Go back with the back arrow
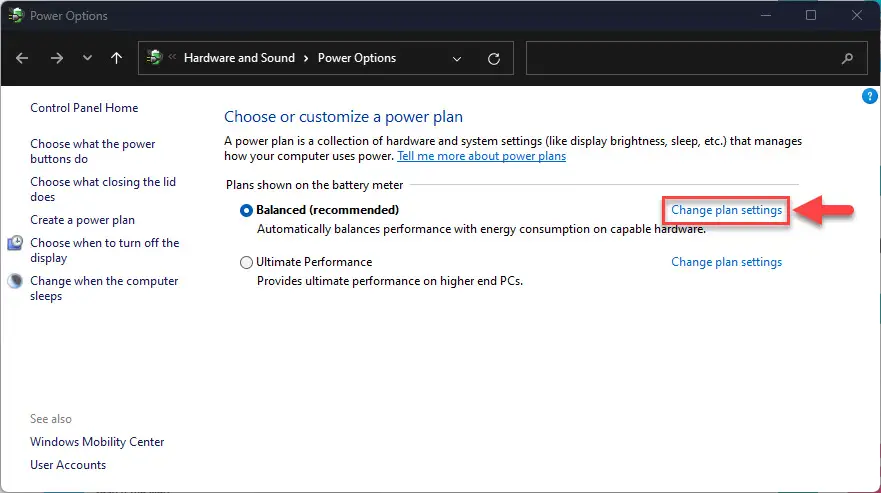Viewport: 881px width, 493px height. (x=22, y=58)
